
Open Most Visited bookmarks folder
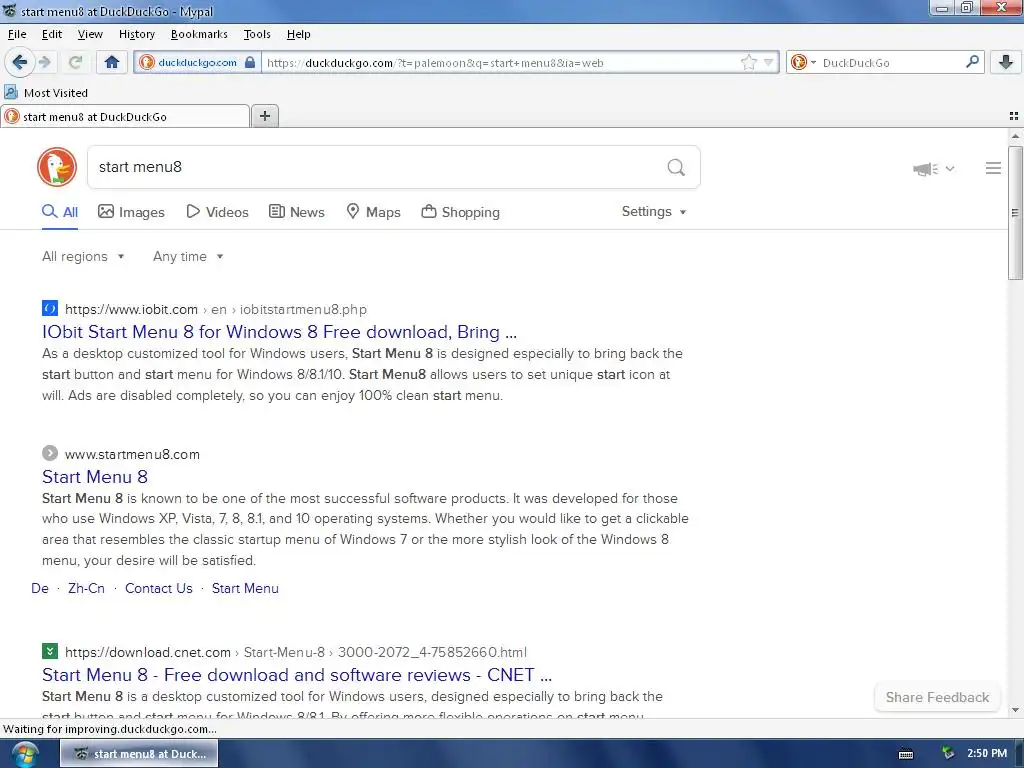click(46, 93)
